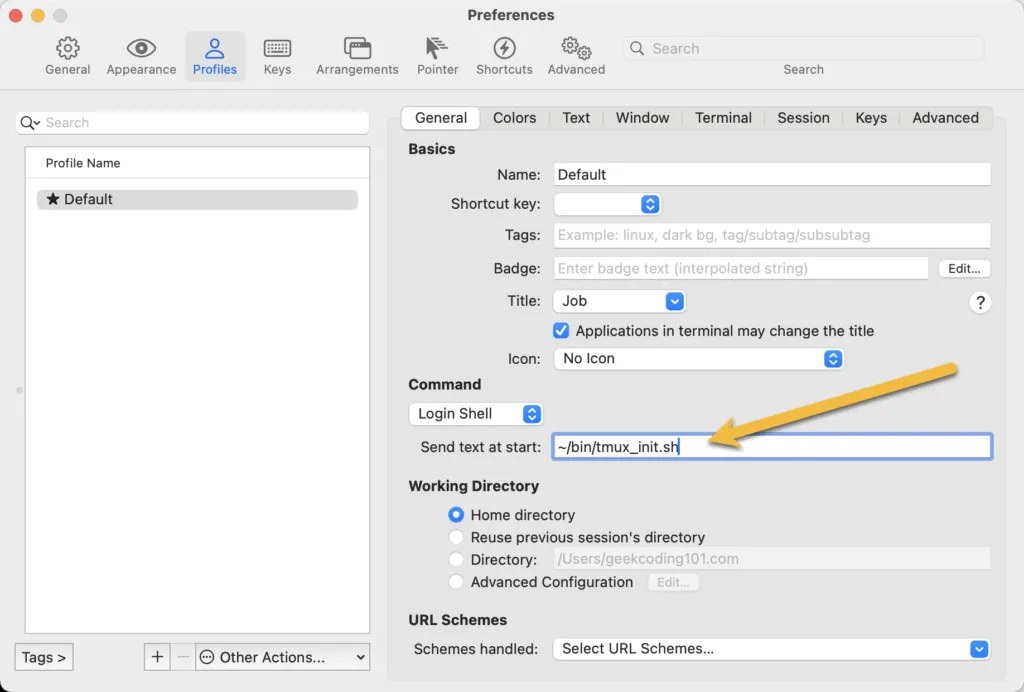Image resolution: width=1024 pixels, height=692 pixels.
Task: Click the Tags > button
Action: tap(44, 657)
